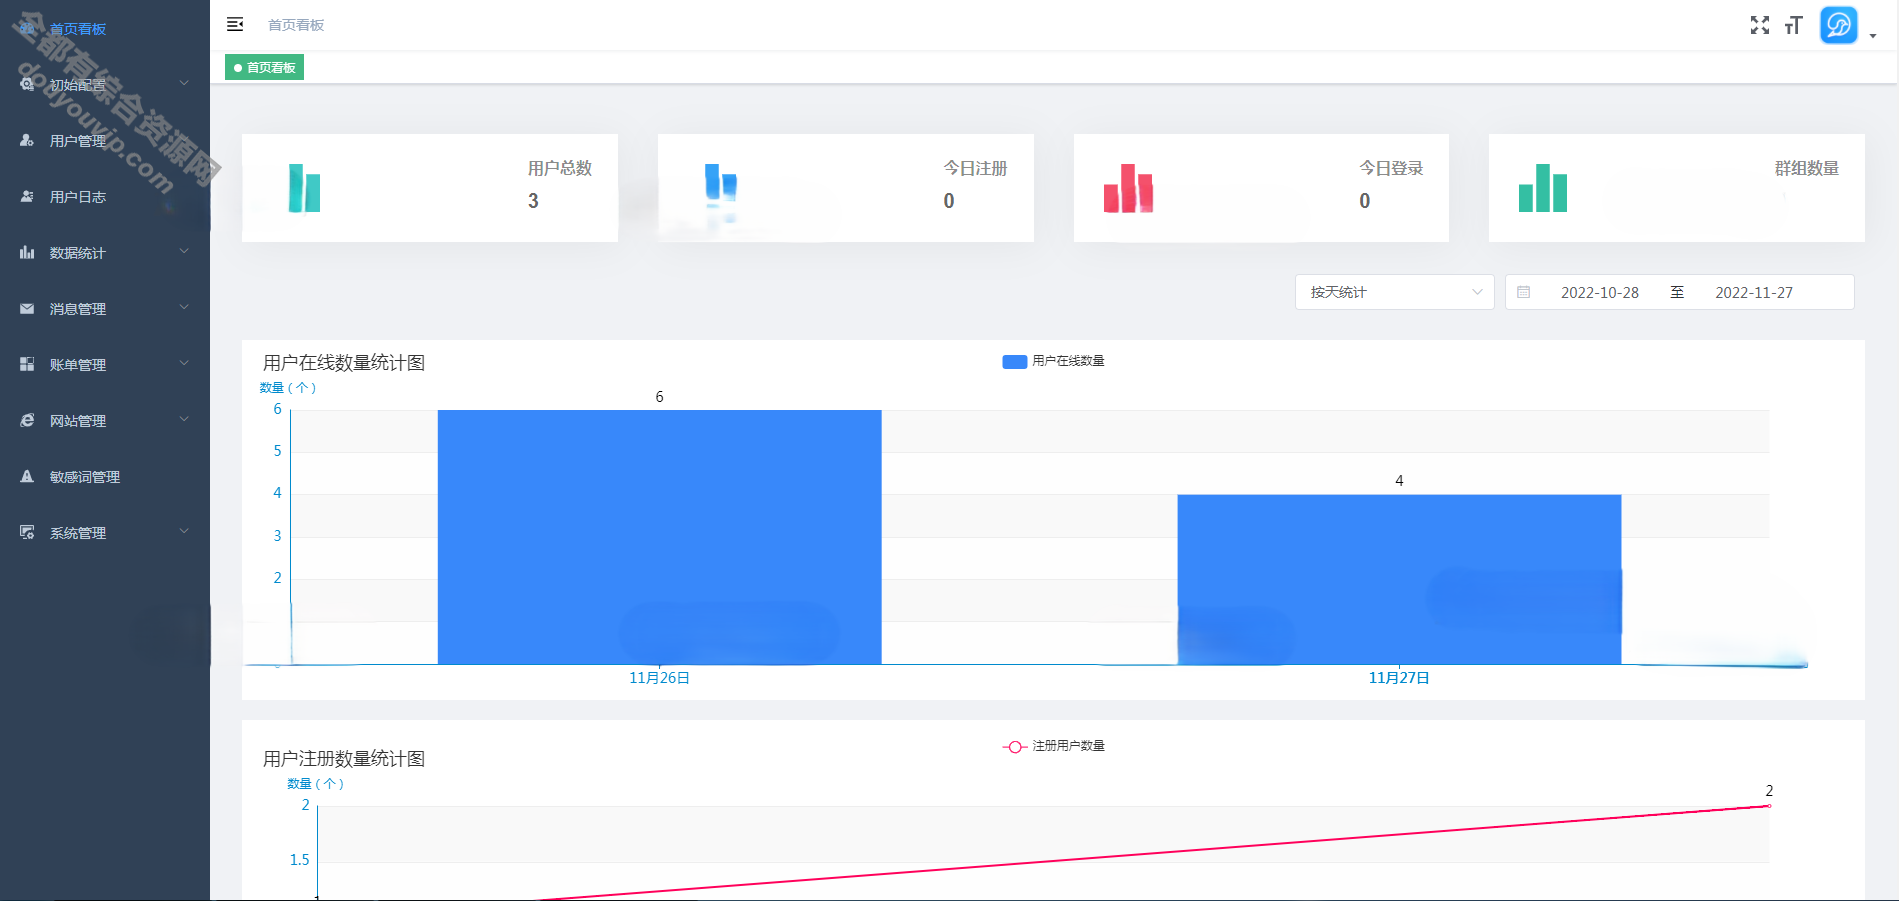Click the 群组数量 label
The image size is (1899, 901).
click(x=1807, y=168)
